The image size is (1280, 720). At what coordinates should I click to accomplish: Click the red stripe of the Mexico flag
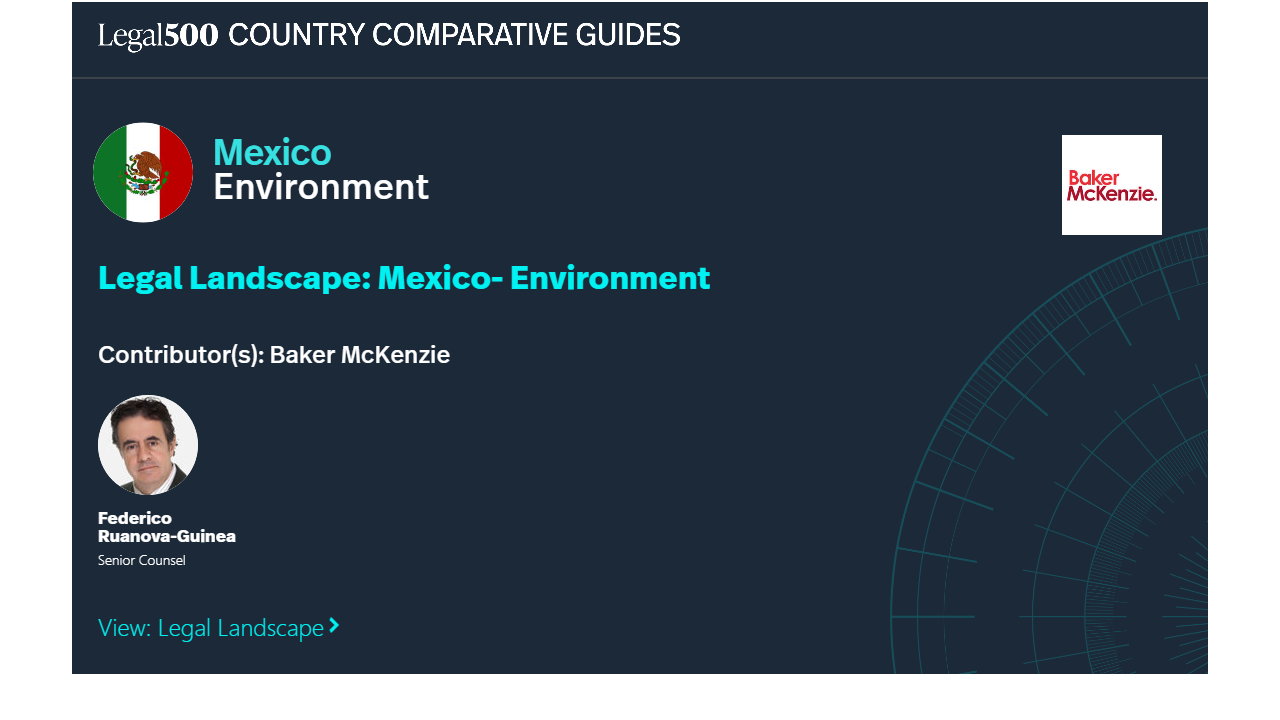pos(177,172)
